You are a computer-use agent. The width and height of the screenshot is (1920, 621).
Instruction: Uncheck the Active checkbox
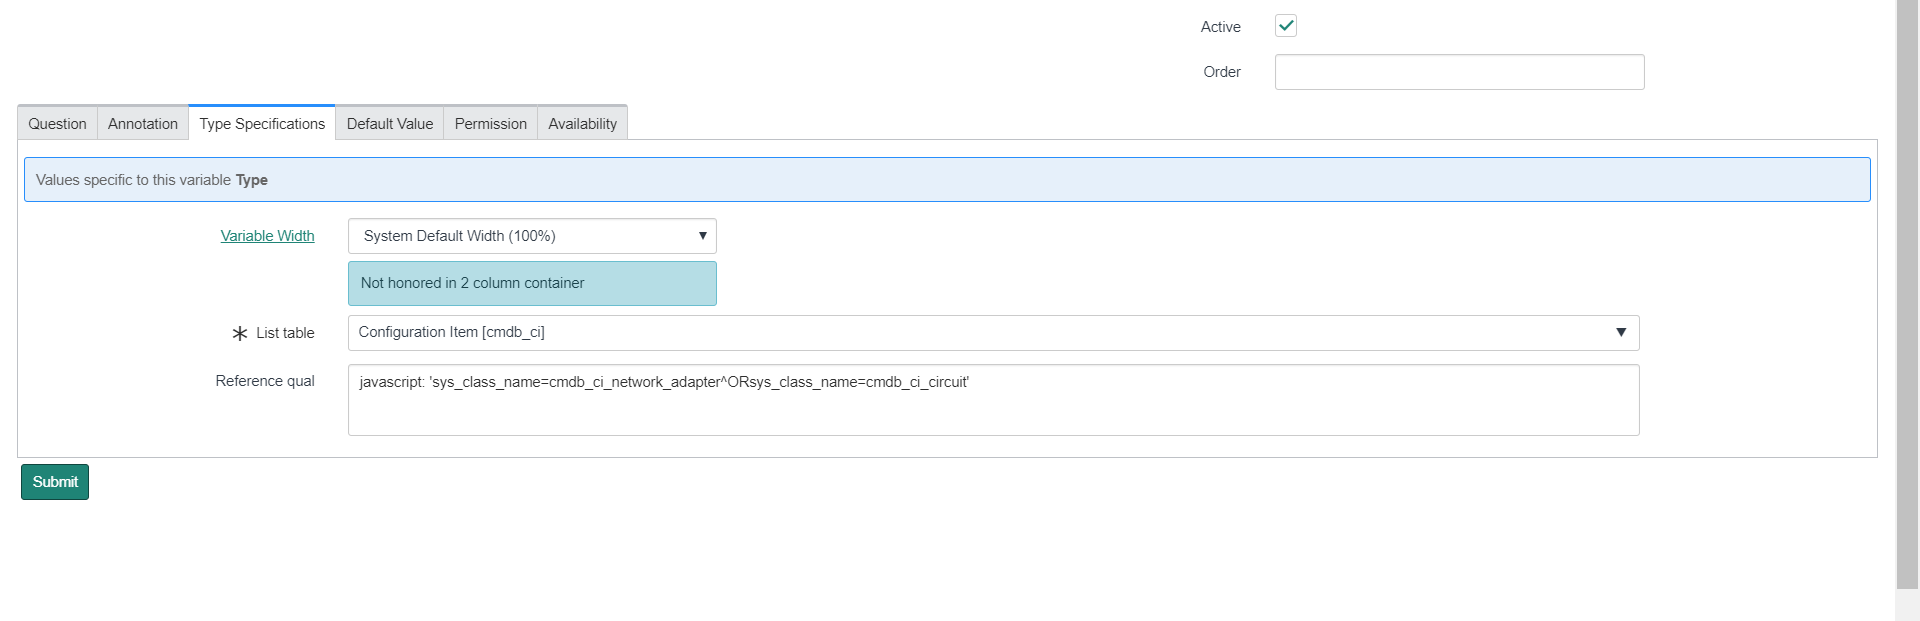coord(1286,26)
